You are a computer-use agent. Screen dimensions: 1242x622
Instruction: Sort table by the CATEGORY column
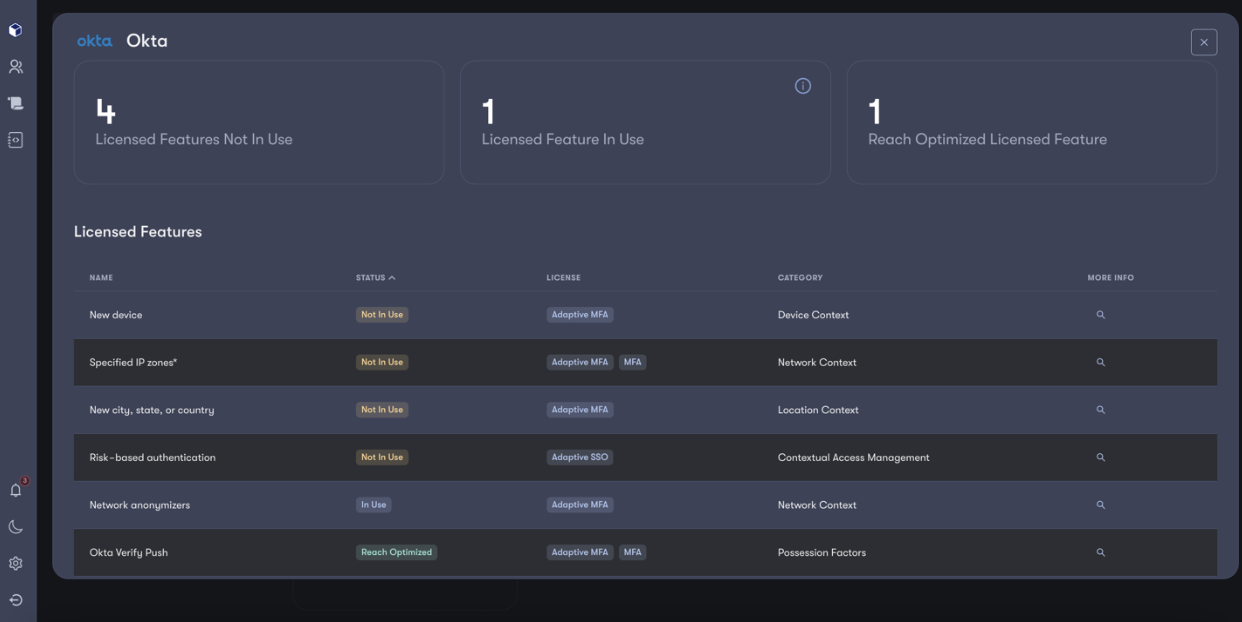pyautogui.click(x=800, y=278)
